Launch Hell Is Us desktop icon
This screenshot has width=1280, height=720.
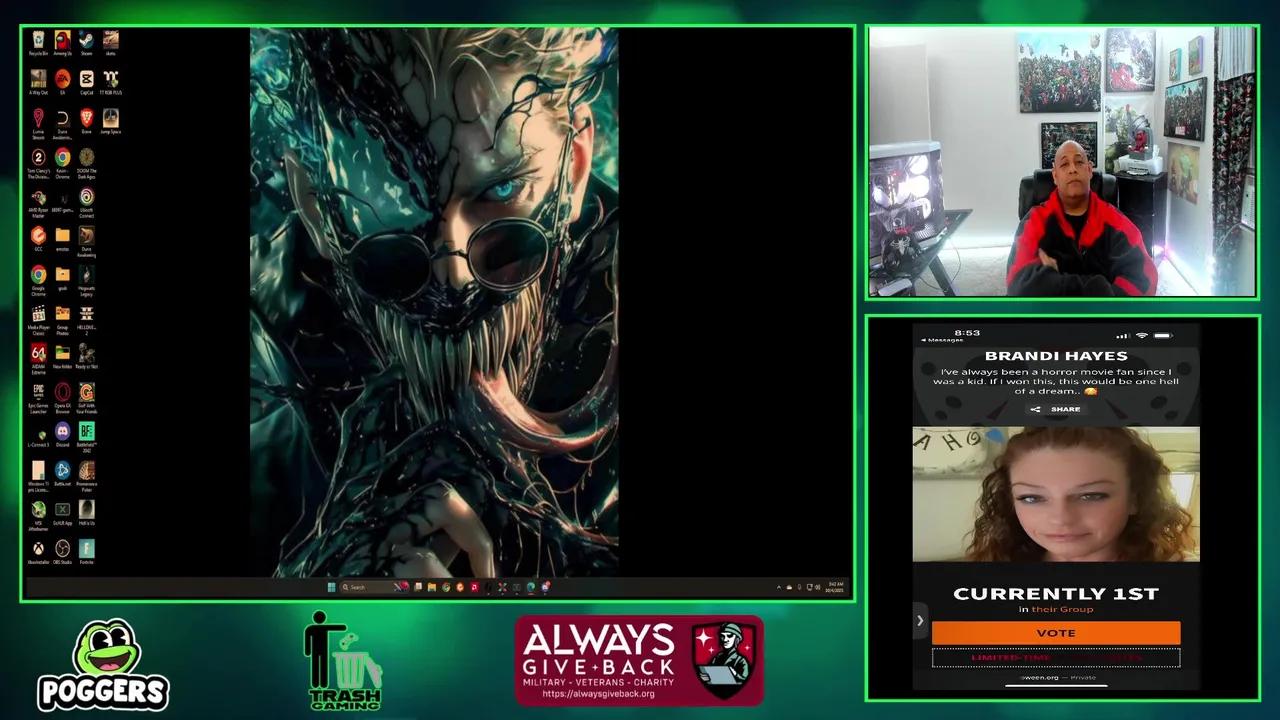tap(87, 513)
